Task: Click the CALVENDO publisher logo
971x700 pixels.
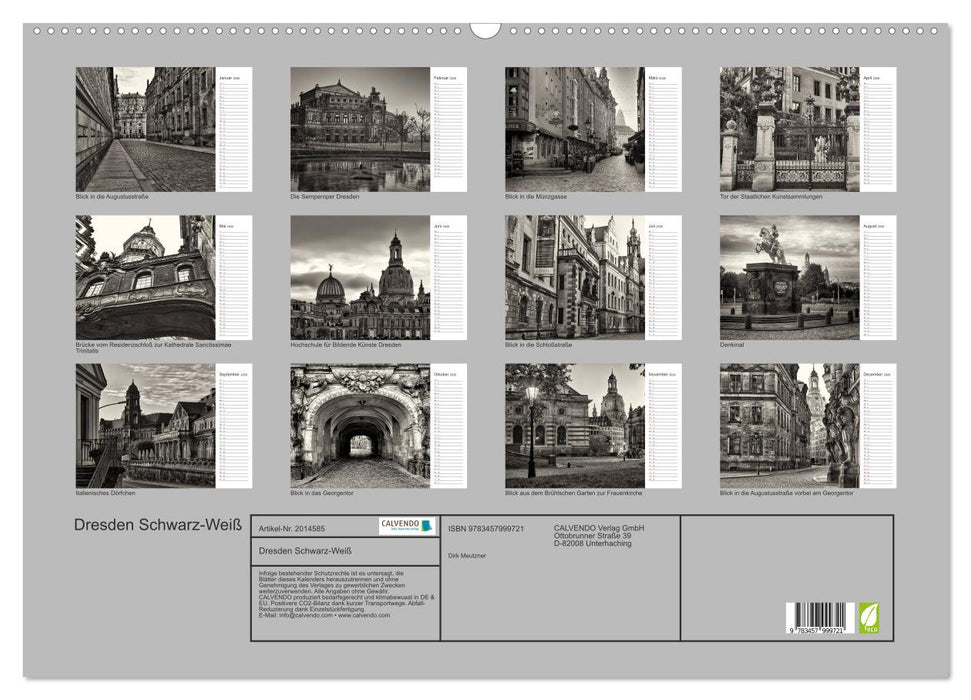Action: (x=404, y=526)
